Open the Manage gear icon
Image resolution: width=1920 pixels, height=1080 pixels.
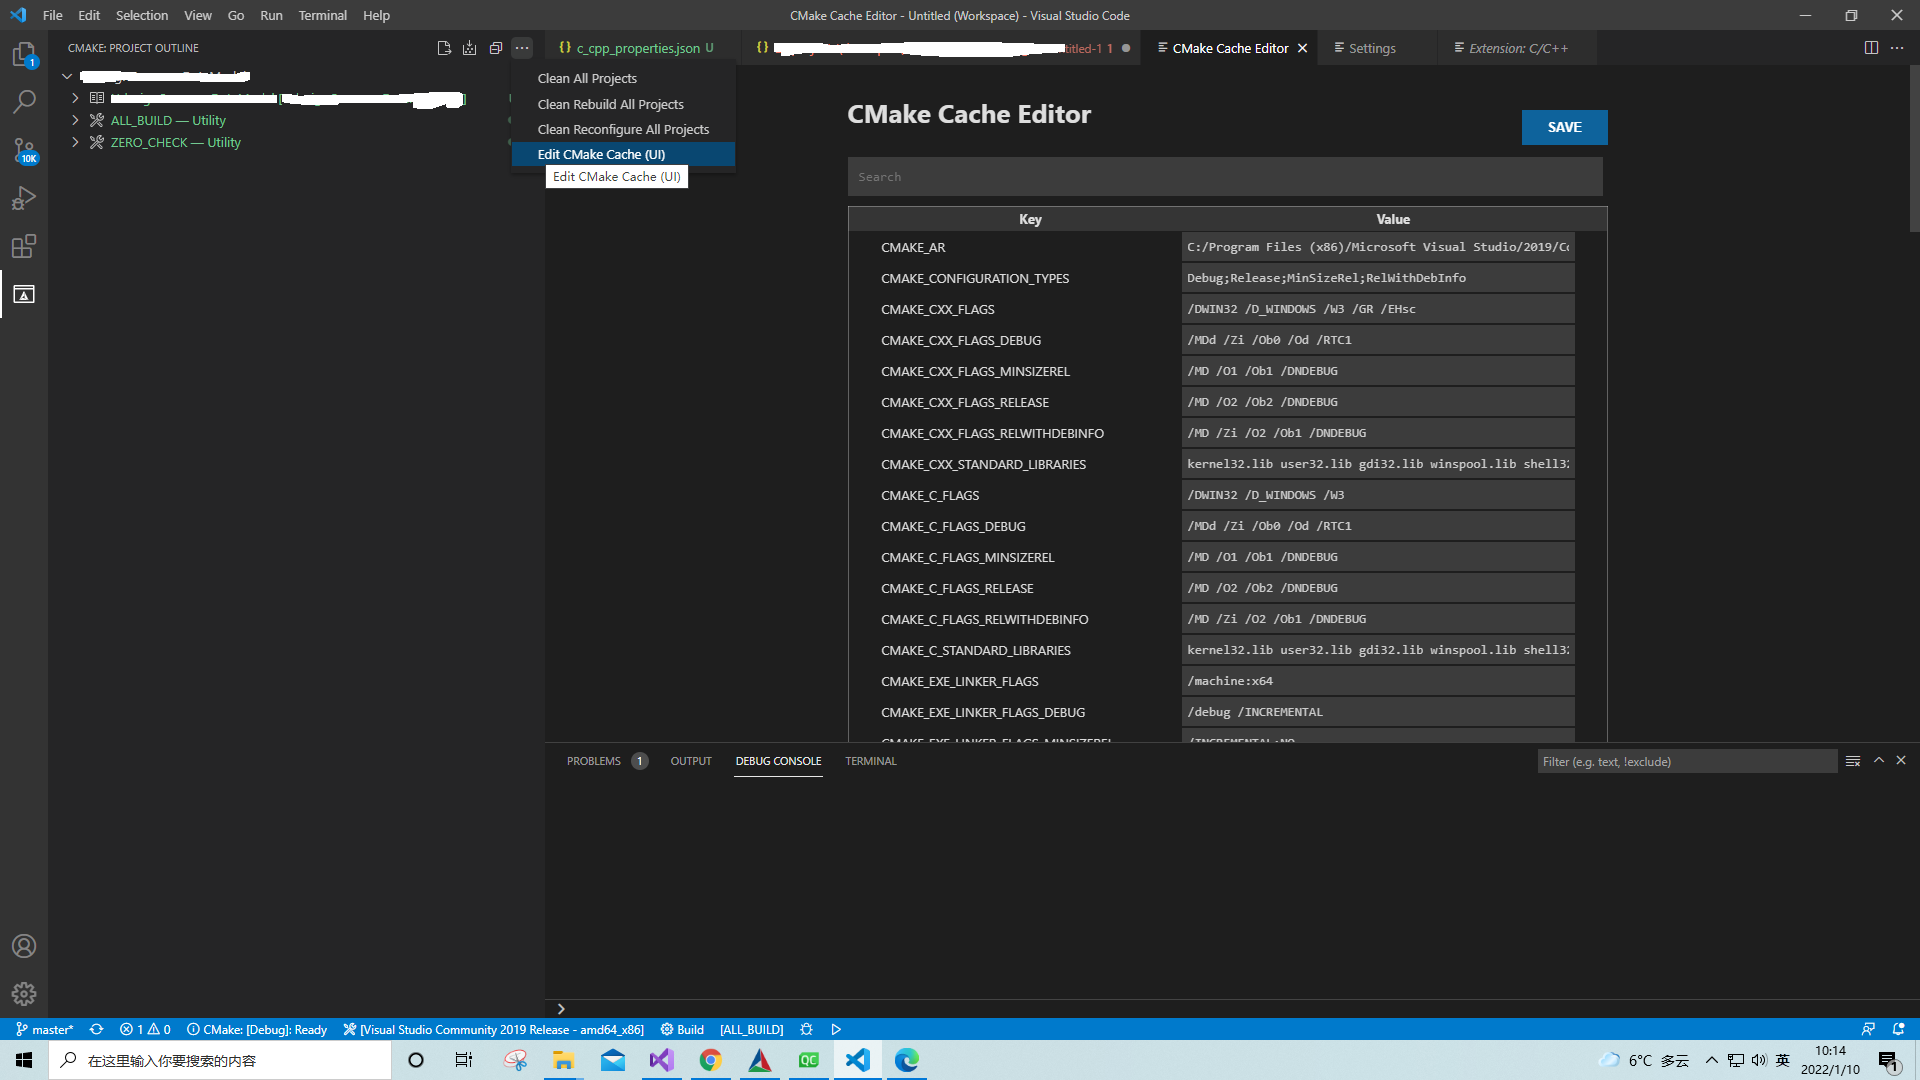point(24,994)
